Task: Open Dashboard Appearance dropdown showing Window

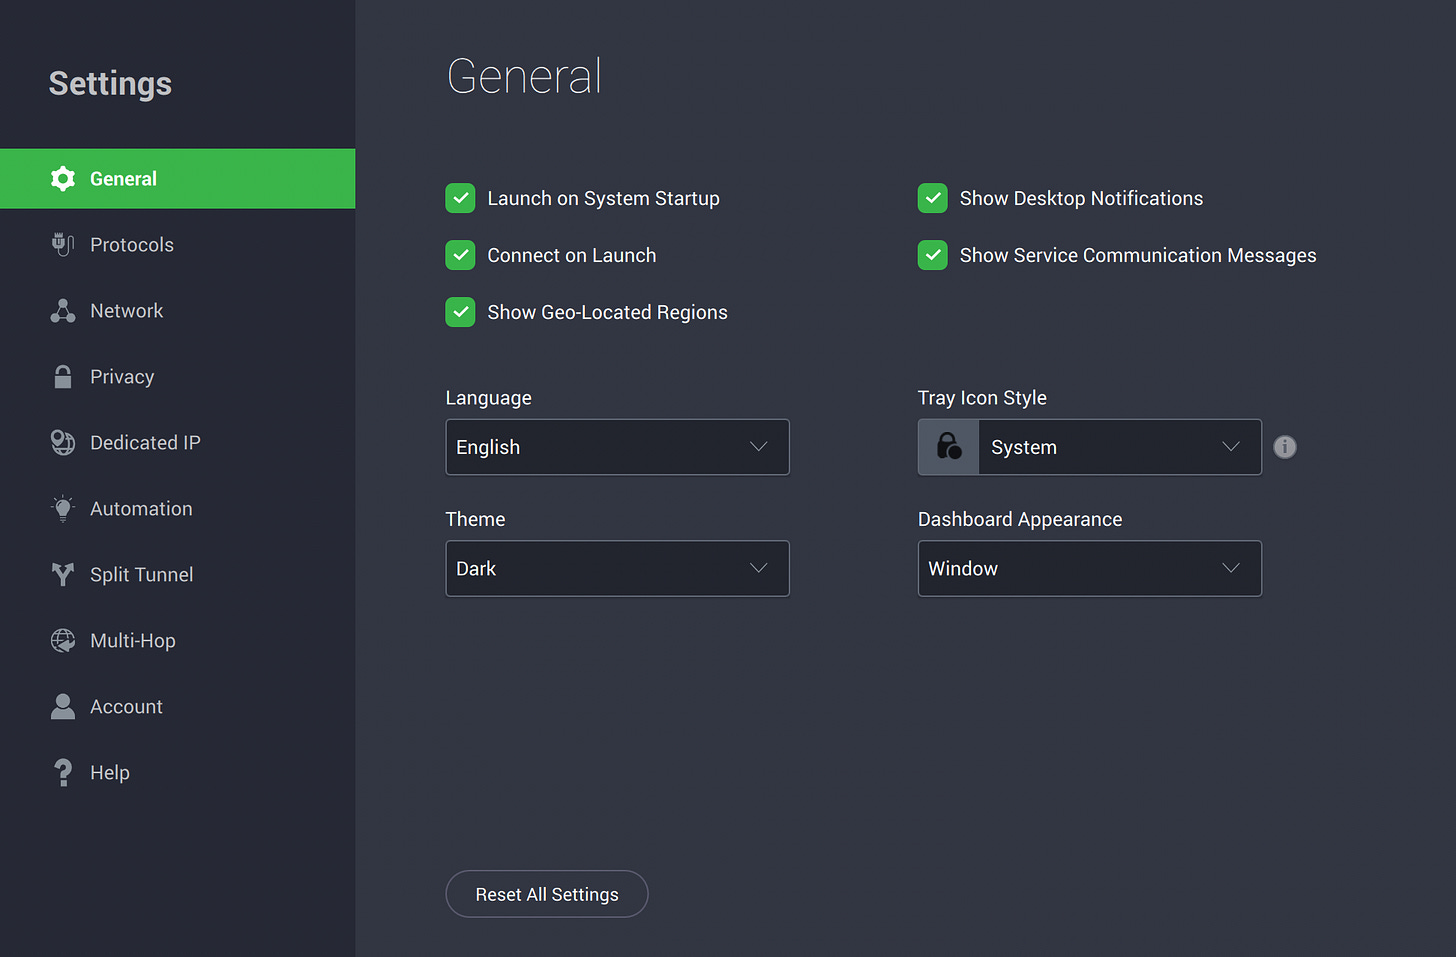Action: (x=1089, y=568)
